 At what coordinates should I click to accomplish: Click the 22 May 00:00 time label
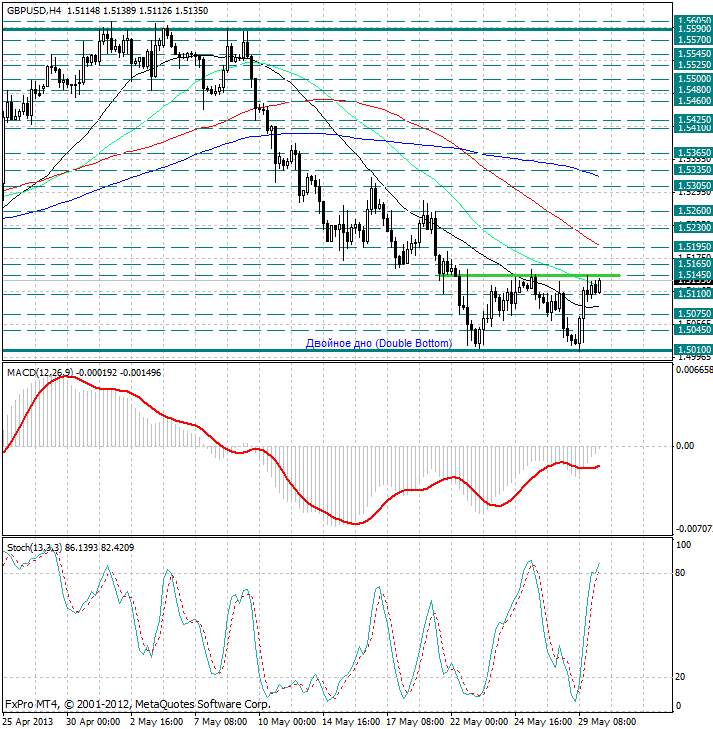tap(479, 722)
